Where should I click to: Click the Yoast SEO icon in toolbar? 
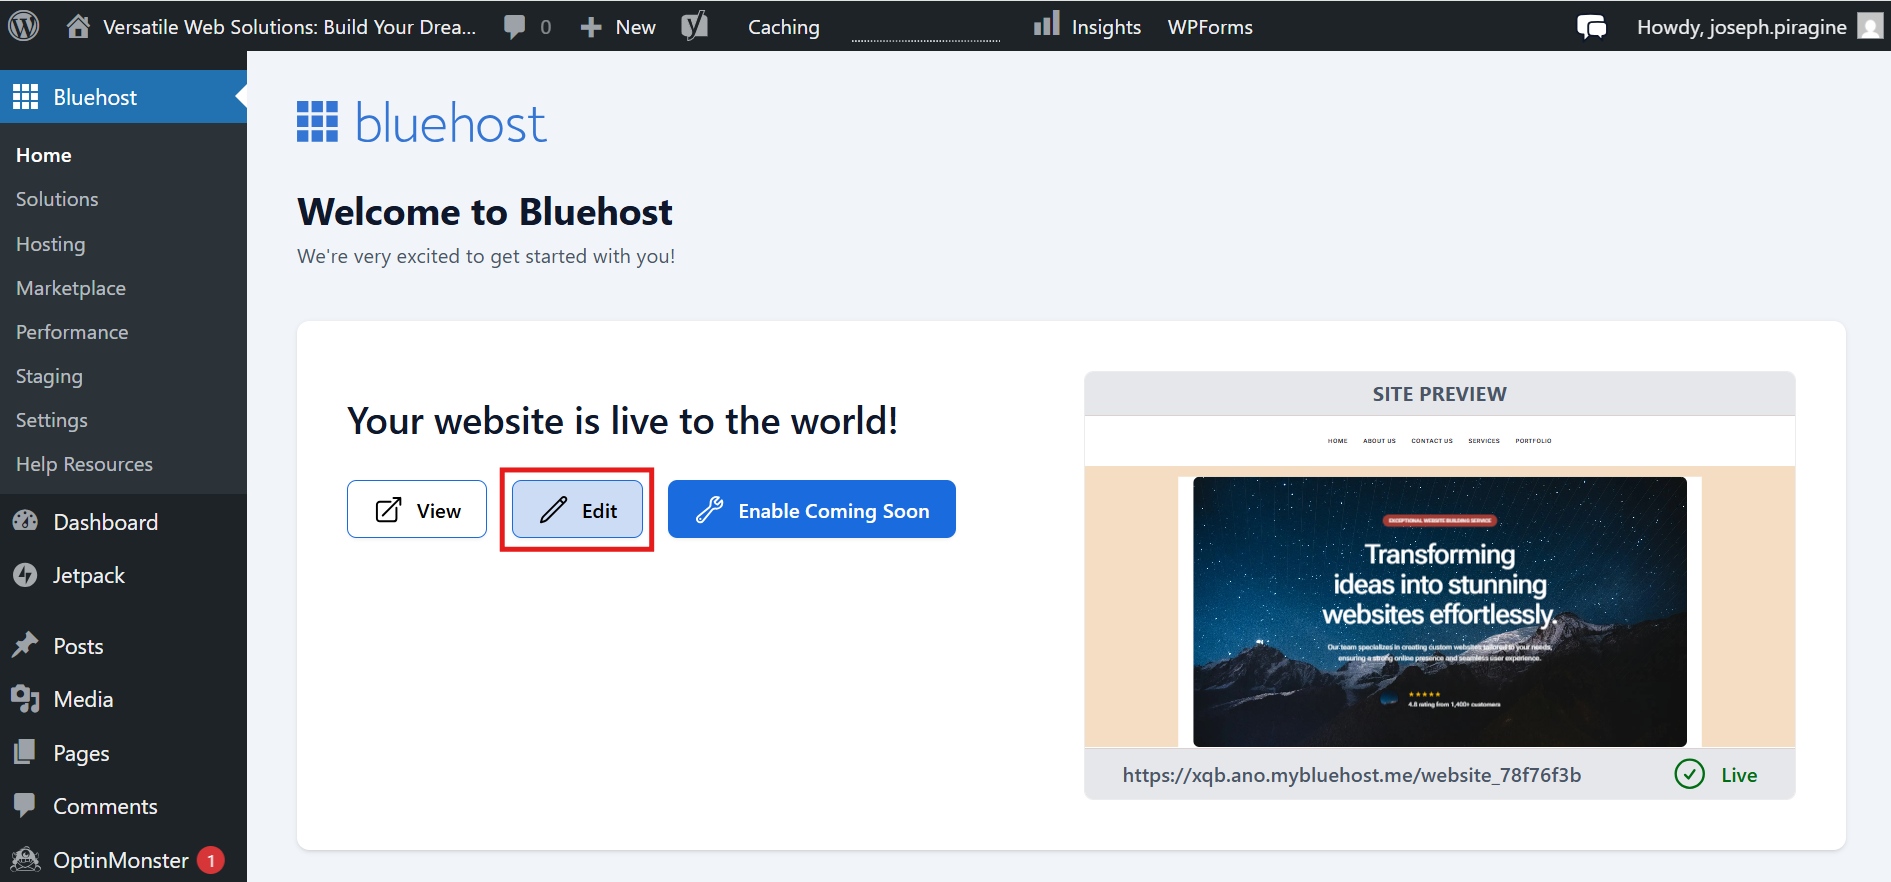(x=695, y=26)
